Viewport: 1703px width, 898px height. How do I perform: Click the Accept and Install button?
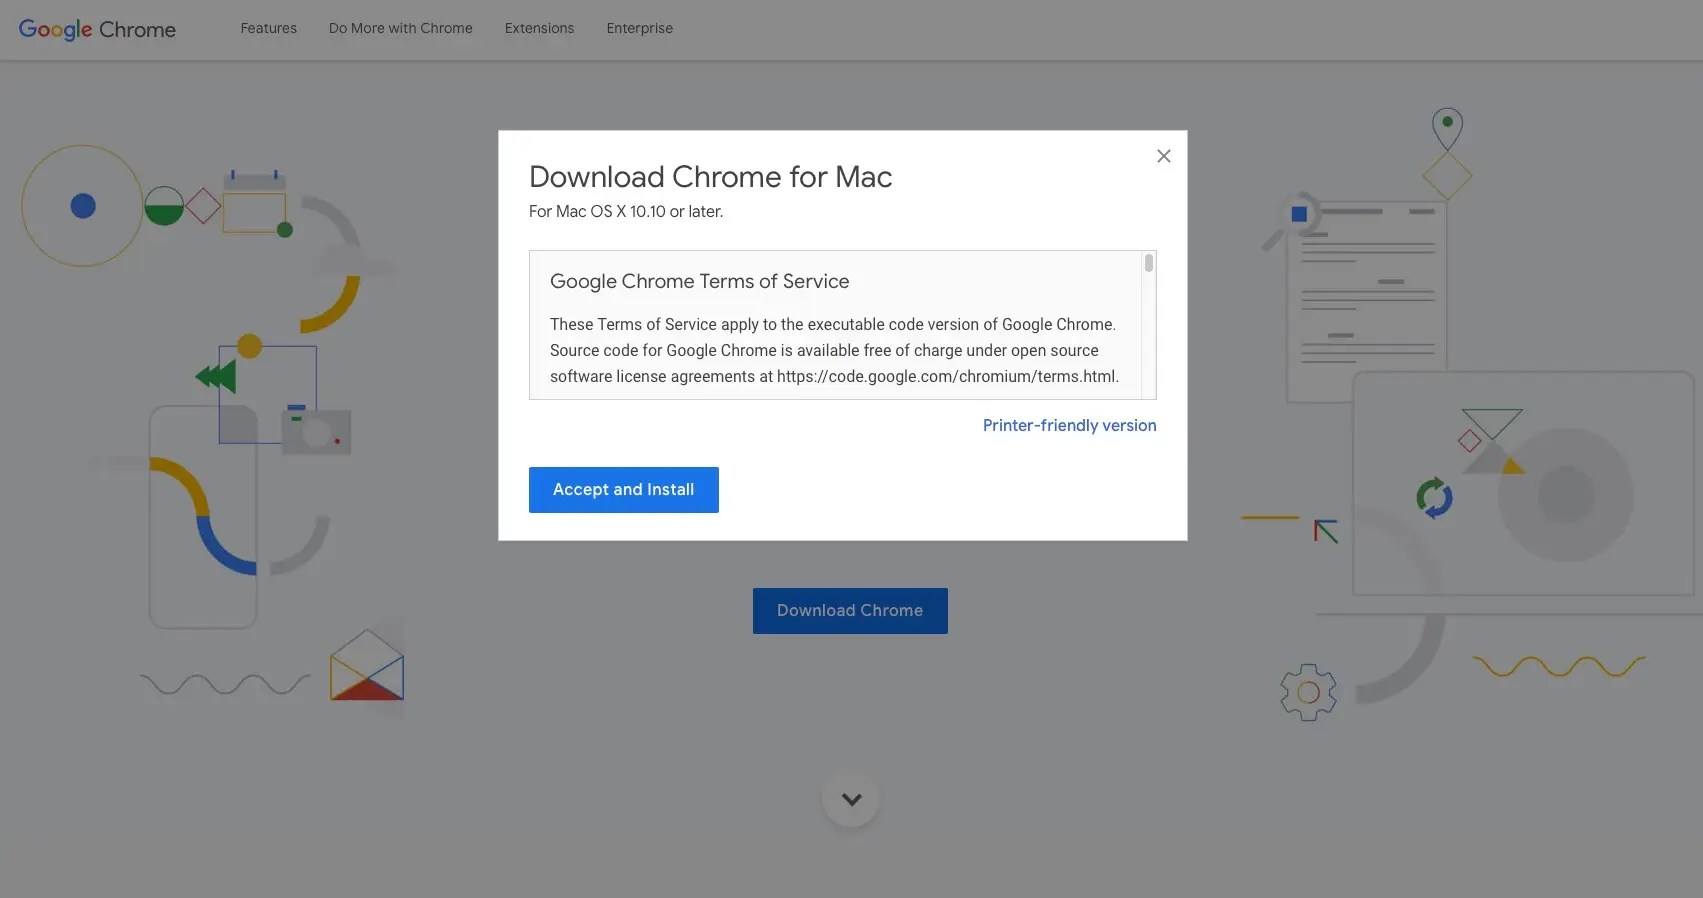[624, 490]
